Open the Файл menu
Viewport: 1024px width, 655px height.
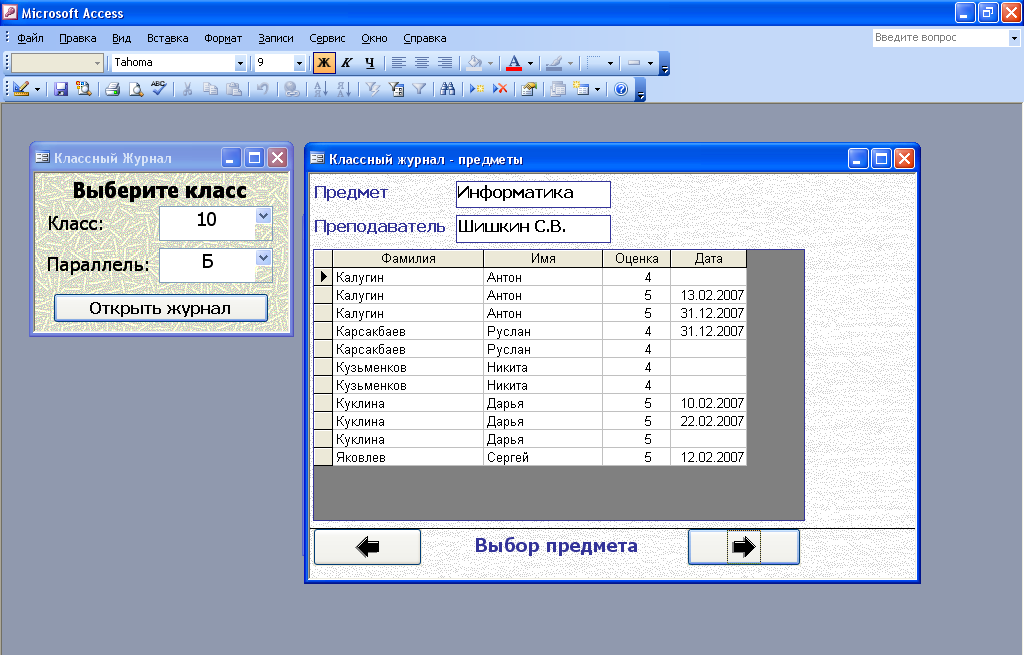point(30,39)
